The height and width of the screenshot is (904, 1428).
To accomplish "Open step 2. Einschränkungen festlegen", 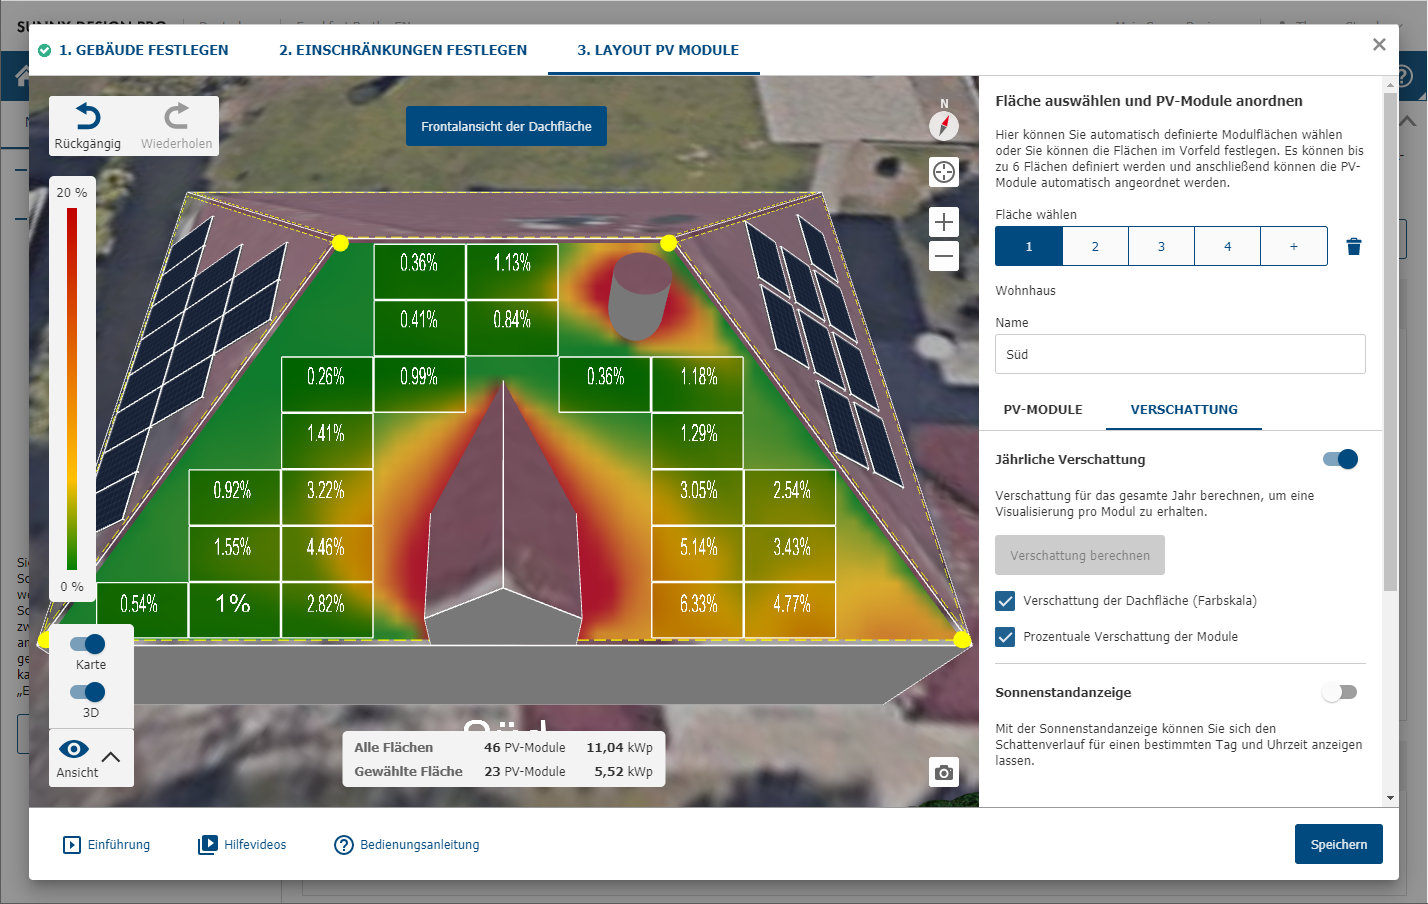I will tap(402, 49).
